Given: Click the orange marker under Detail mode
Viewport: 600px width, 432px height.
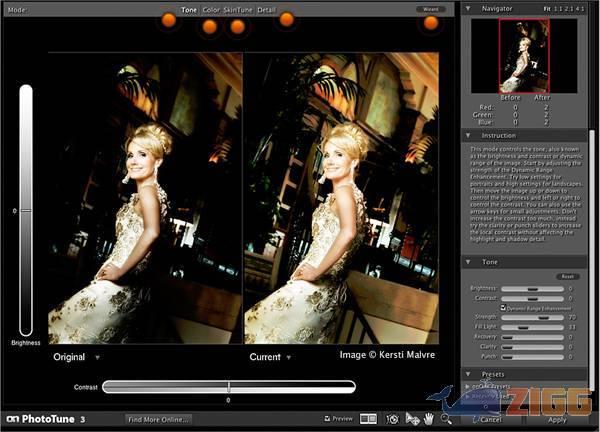Looking at the screenshot, I should 286,20.
